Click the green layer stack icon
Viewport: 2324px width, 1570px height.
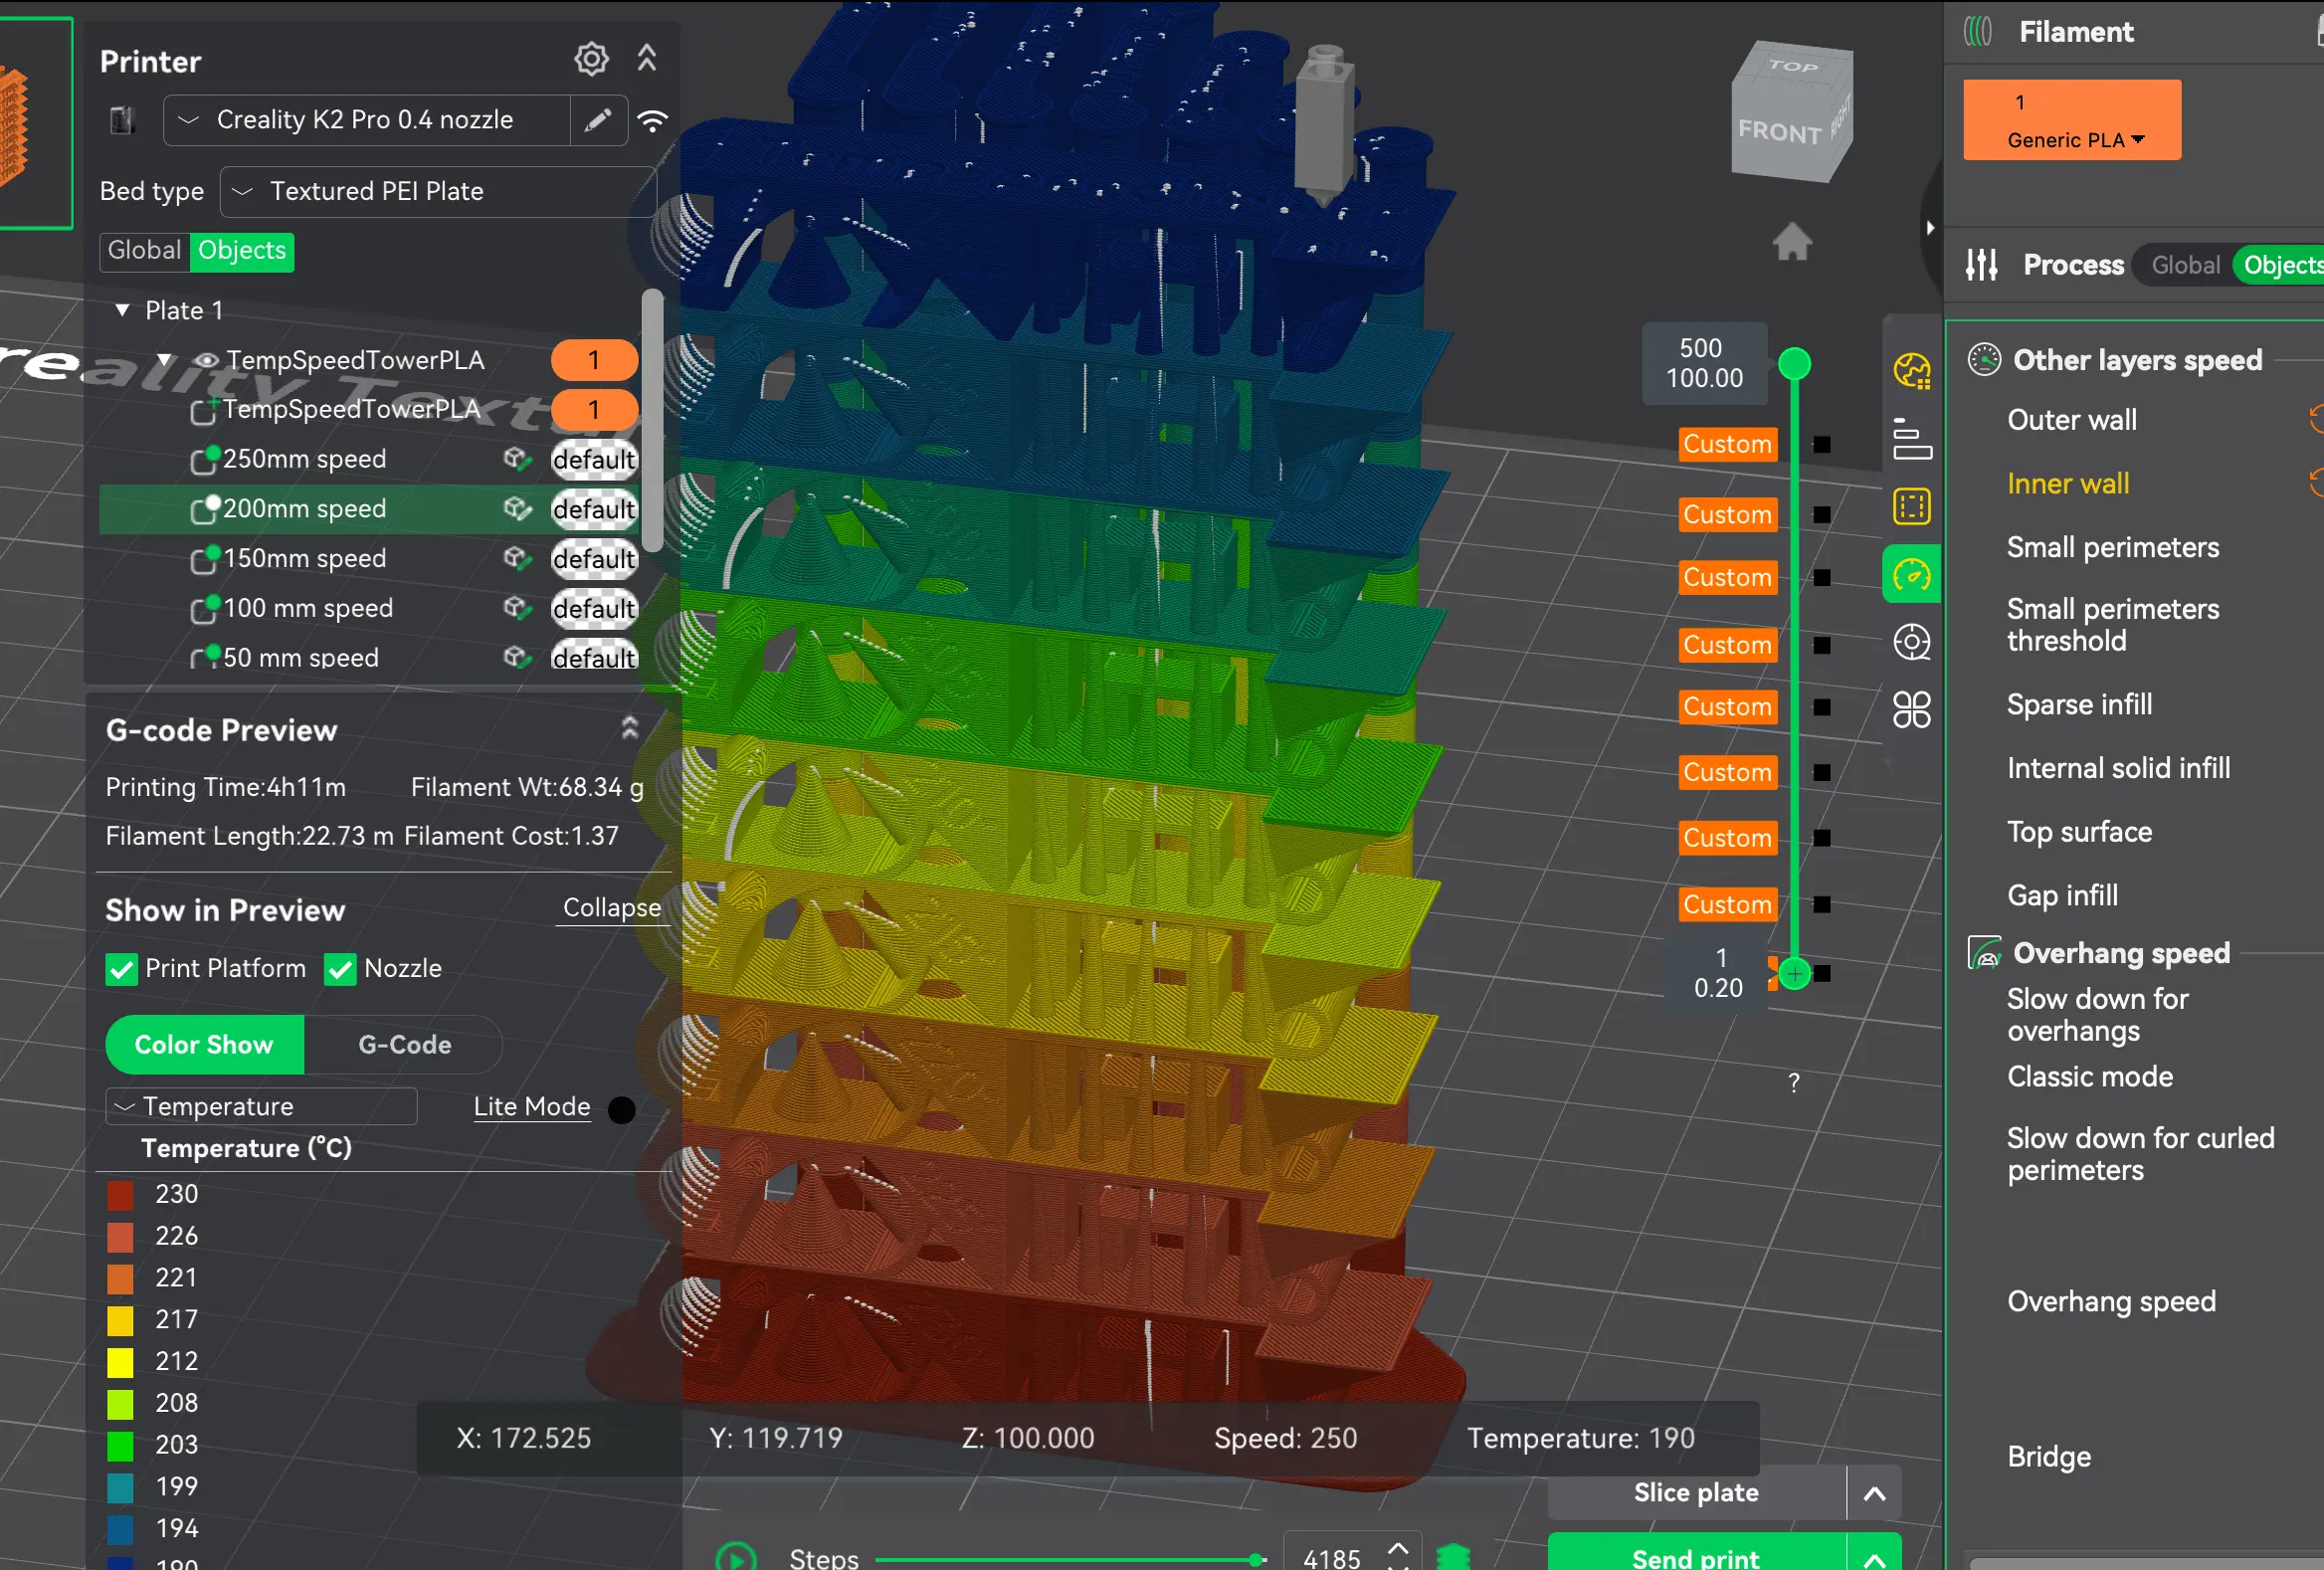click(1453, 1556)
